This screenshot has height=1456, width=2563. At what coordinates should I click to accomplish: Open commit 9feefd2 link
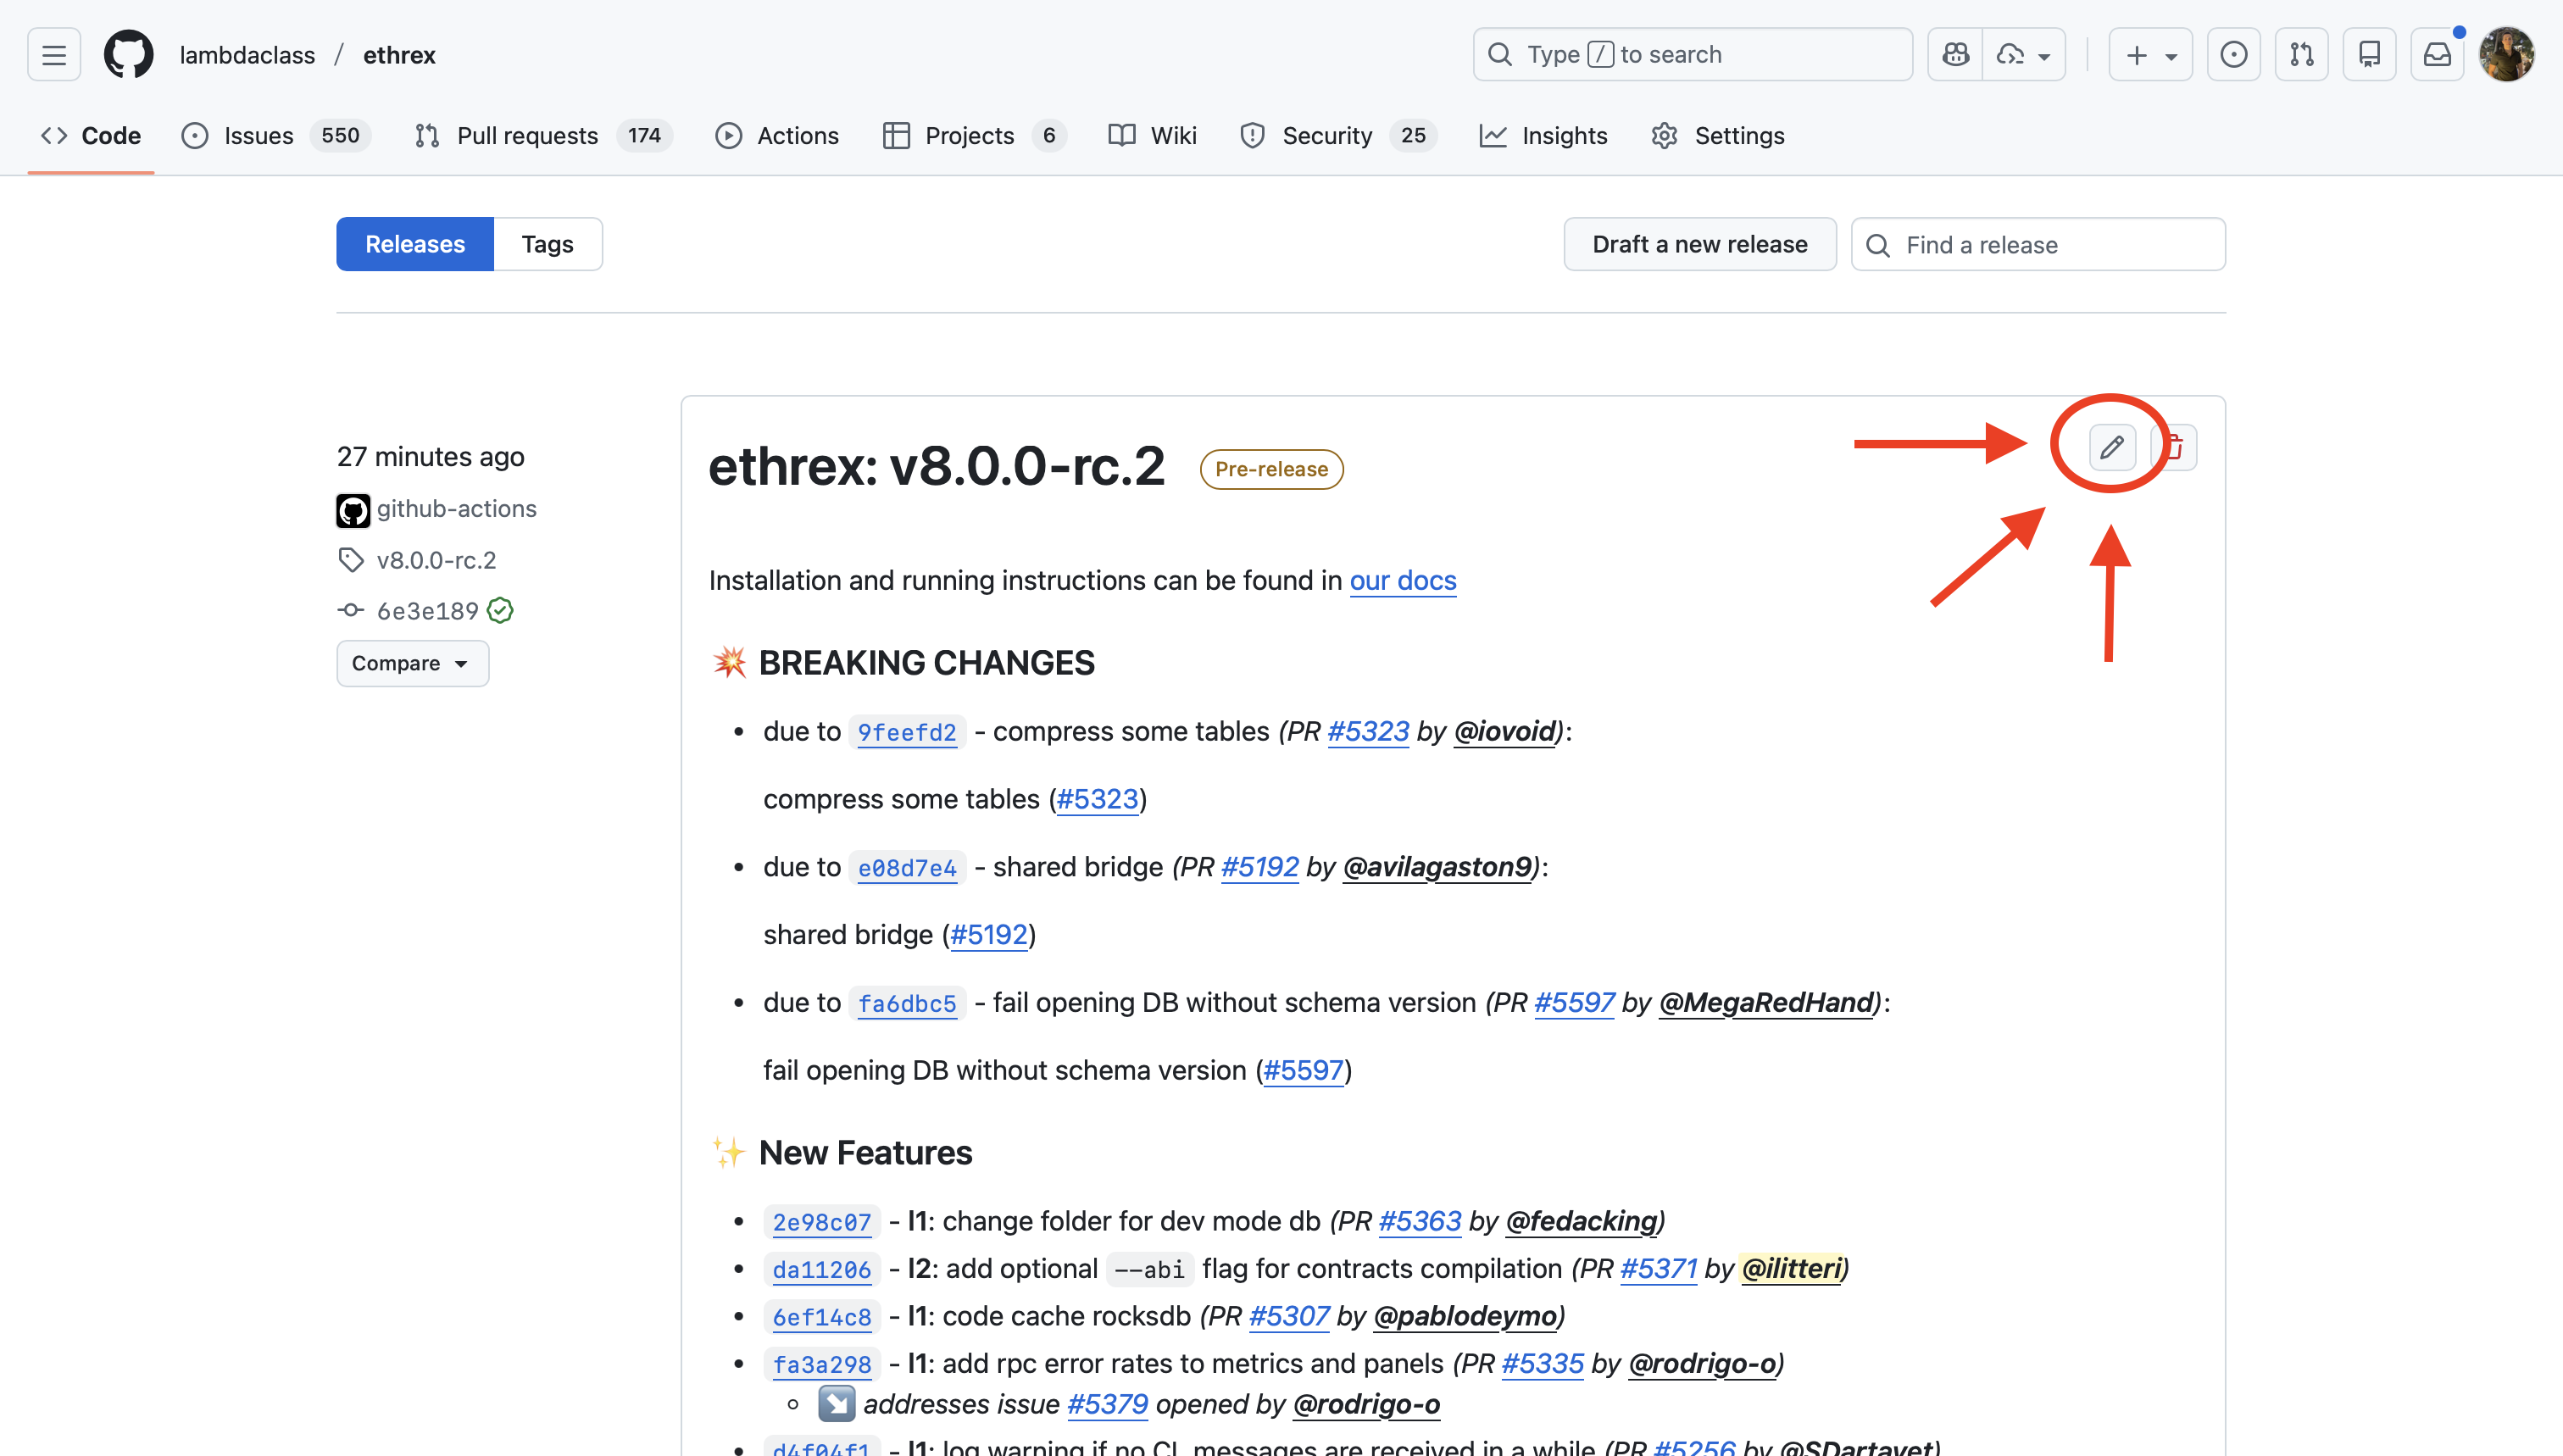[x=906, y=732]
